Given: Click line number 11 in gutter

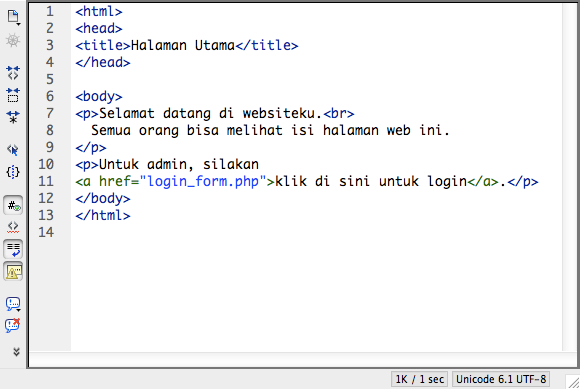Looking at the screenshot, I should (46, 181).
